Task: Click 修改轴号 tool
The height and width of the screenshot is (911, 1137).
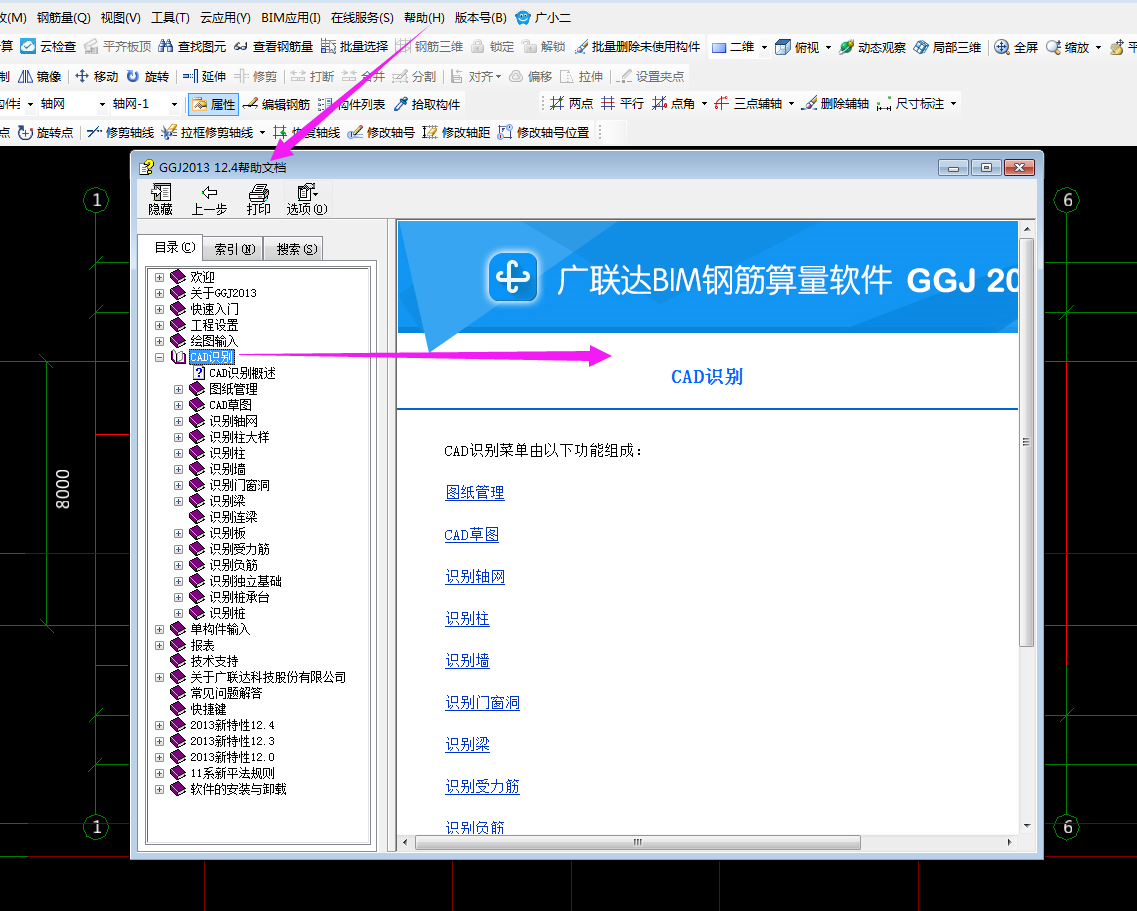Action: (381, 133)
